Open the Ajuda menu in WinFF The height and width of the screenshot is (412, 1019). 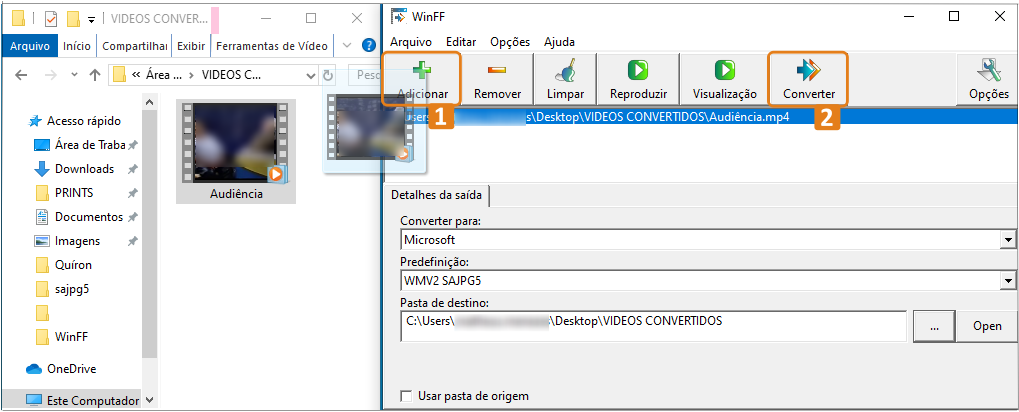[x=559, y=42]
